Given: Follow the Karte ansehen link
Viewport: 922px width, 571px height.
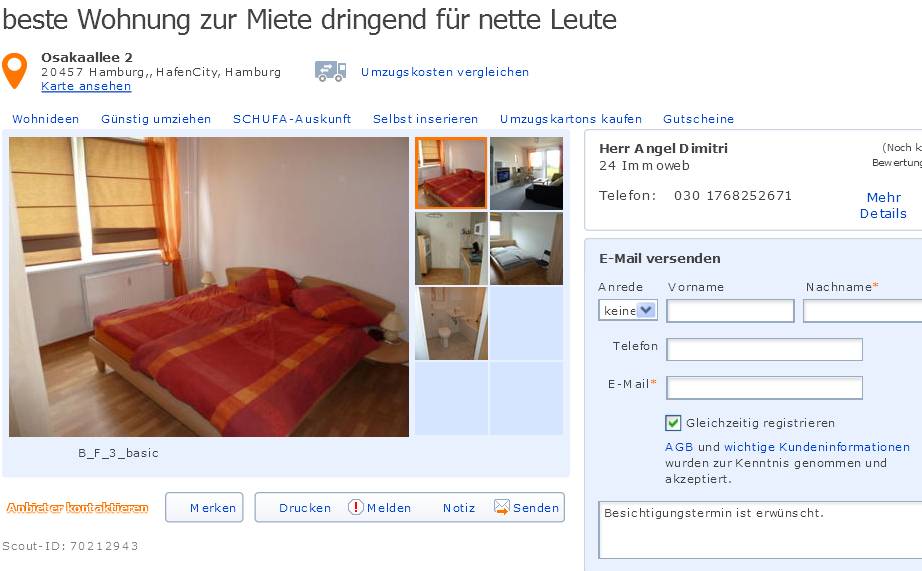Looking at the screenshot, I should [x=86, y=86].
